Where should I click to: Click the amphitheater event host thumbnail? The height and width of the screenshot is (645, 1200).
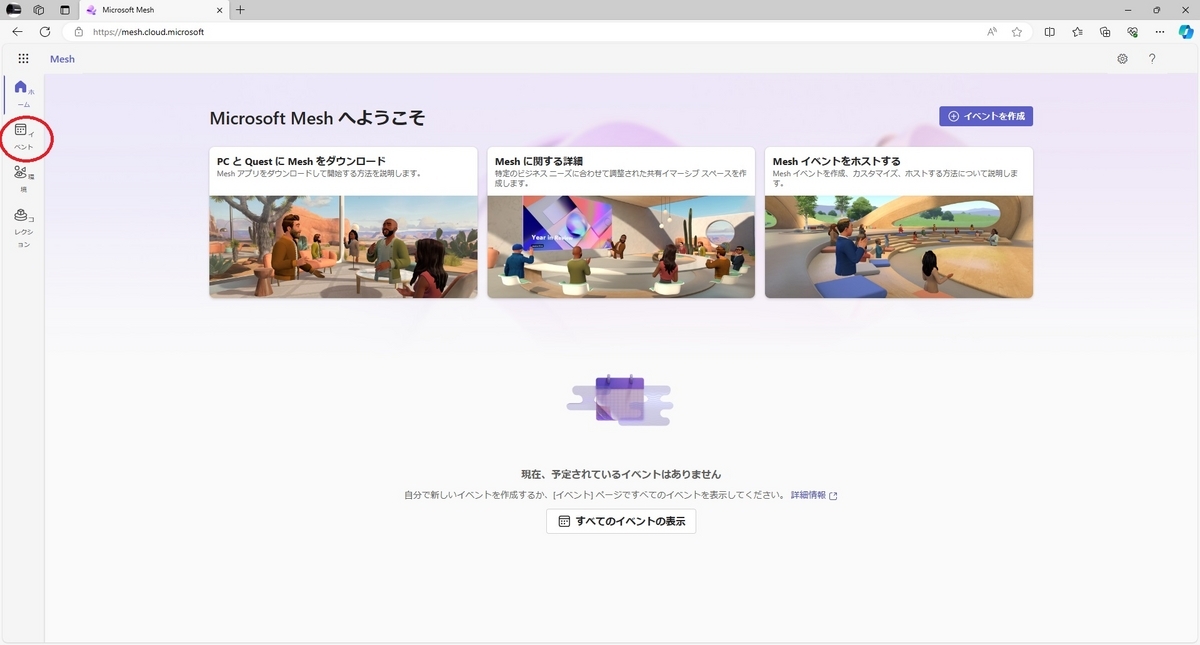tap(899, 246)
